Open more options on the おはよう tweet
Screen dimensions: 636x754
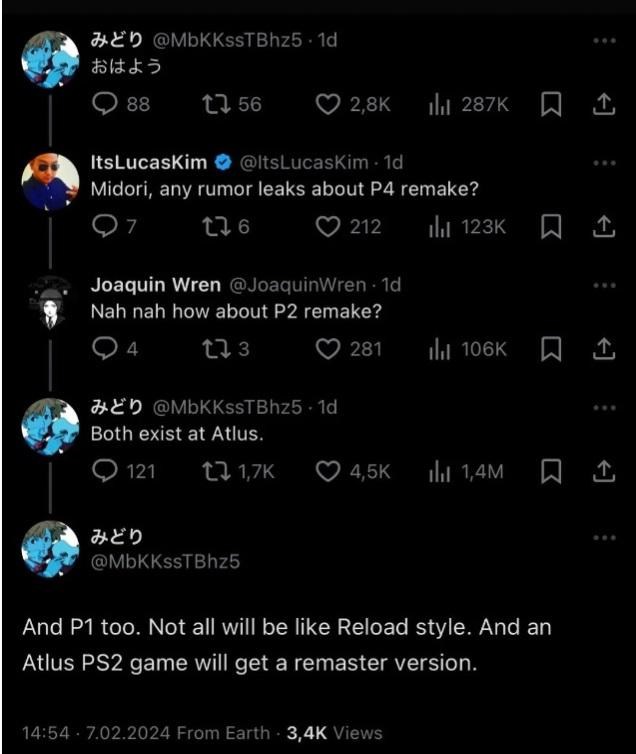pos(604,42)
